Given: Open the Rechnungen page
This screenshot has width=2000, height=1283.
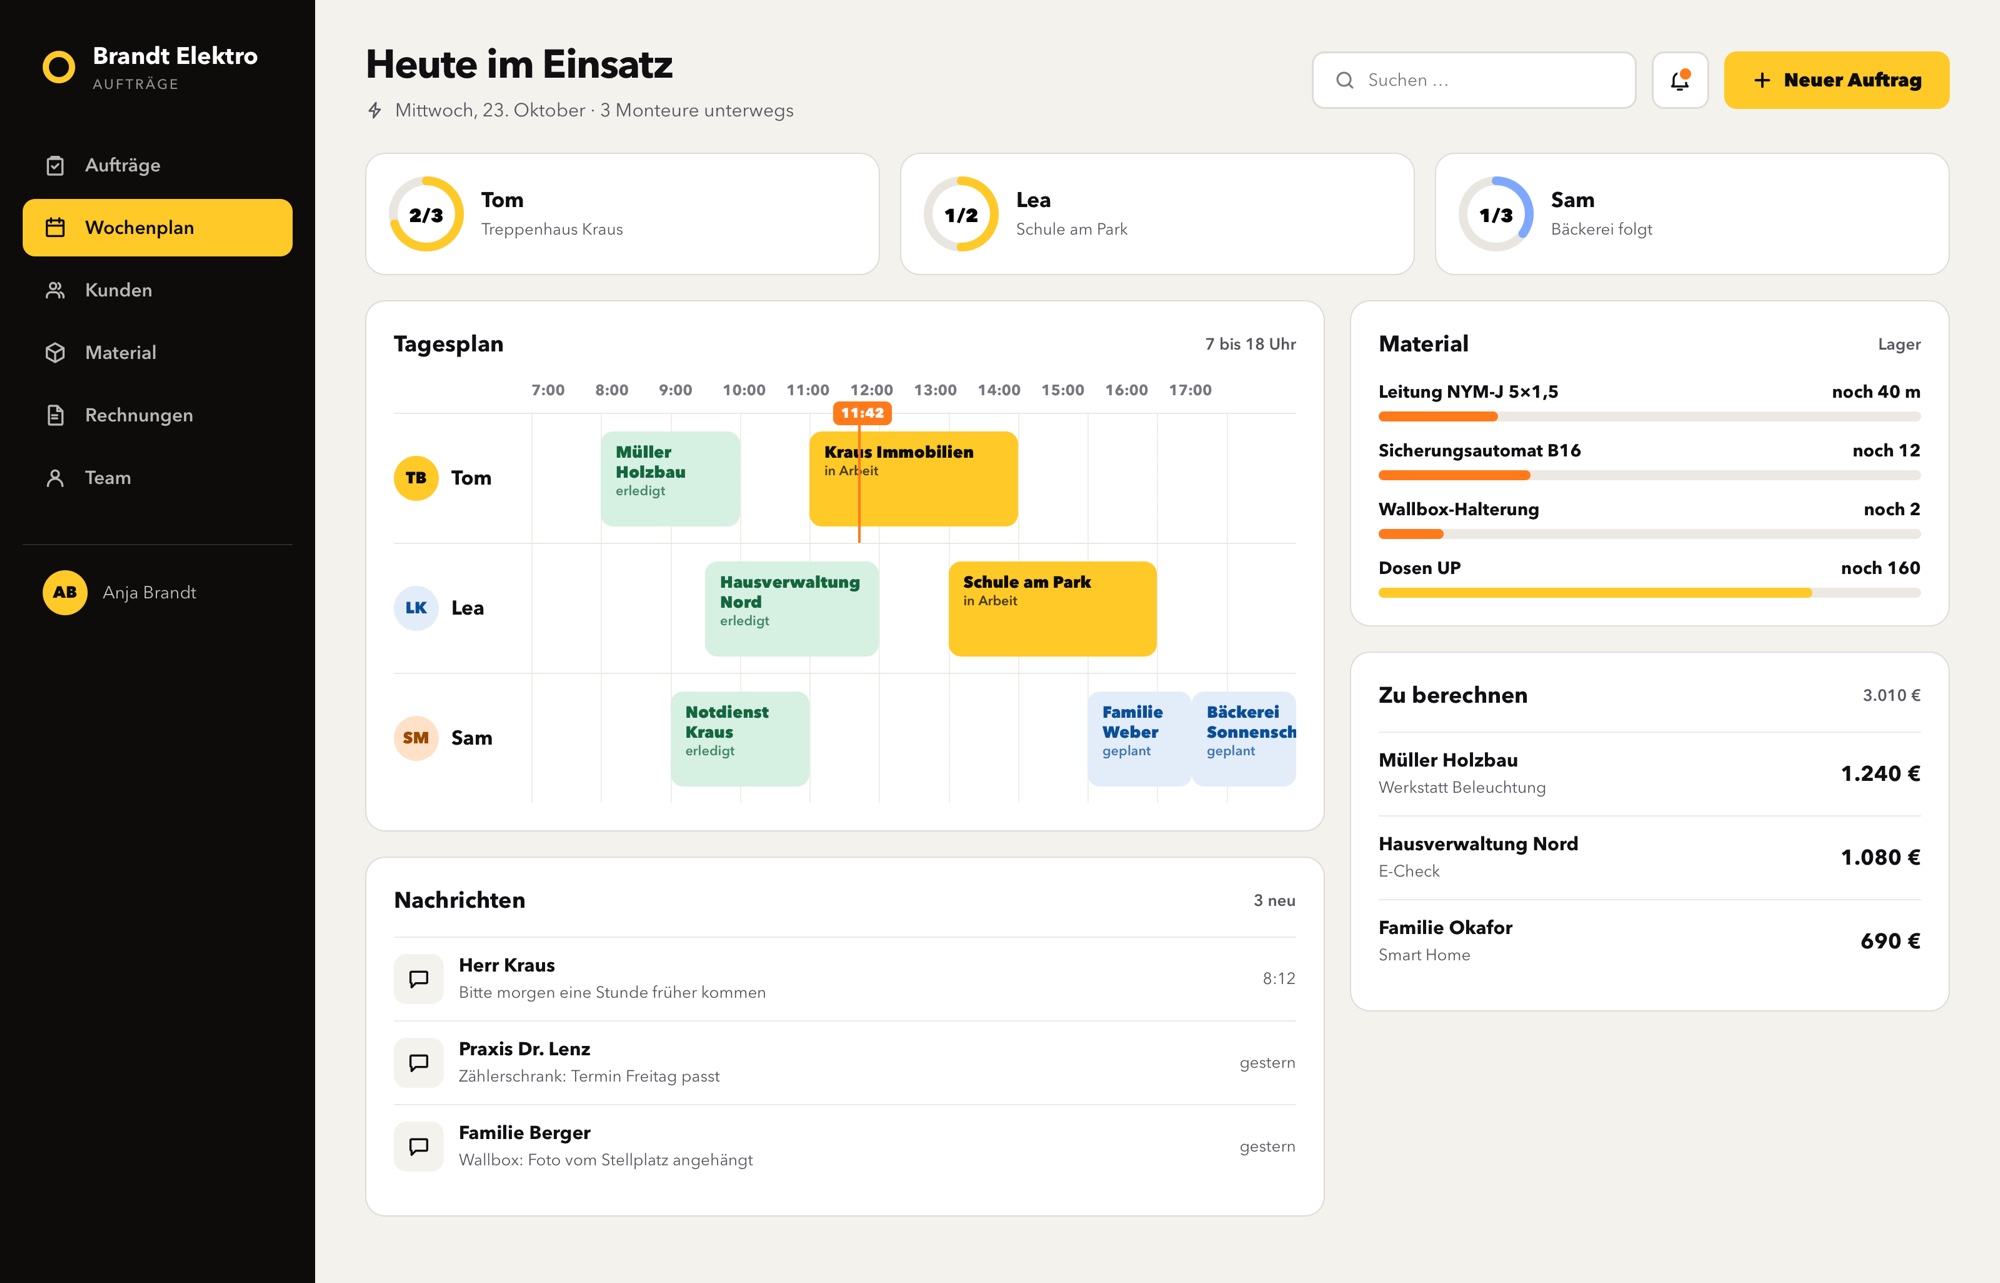Looking at the screenshot, I should pos(158,415).
